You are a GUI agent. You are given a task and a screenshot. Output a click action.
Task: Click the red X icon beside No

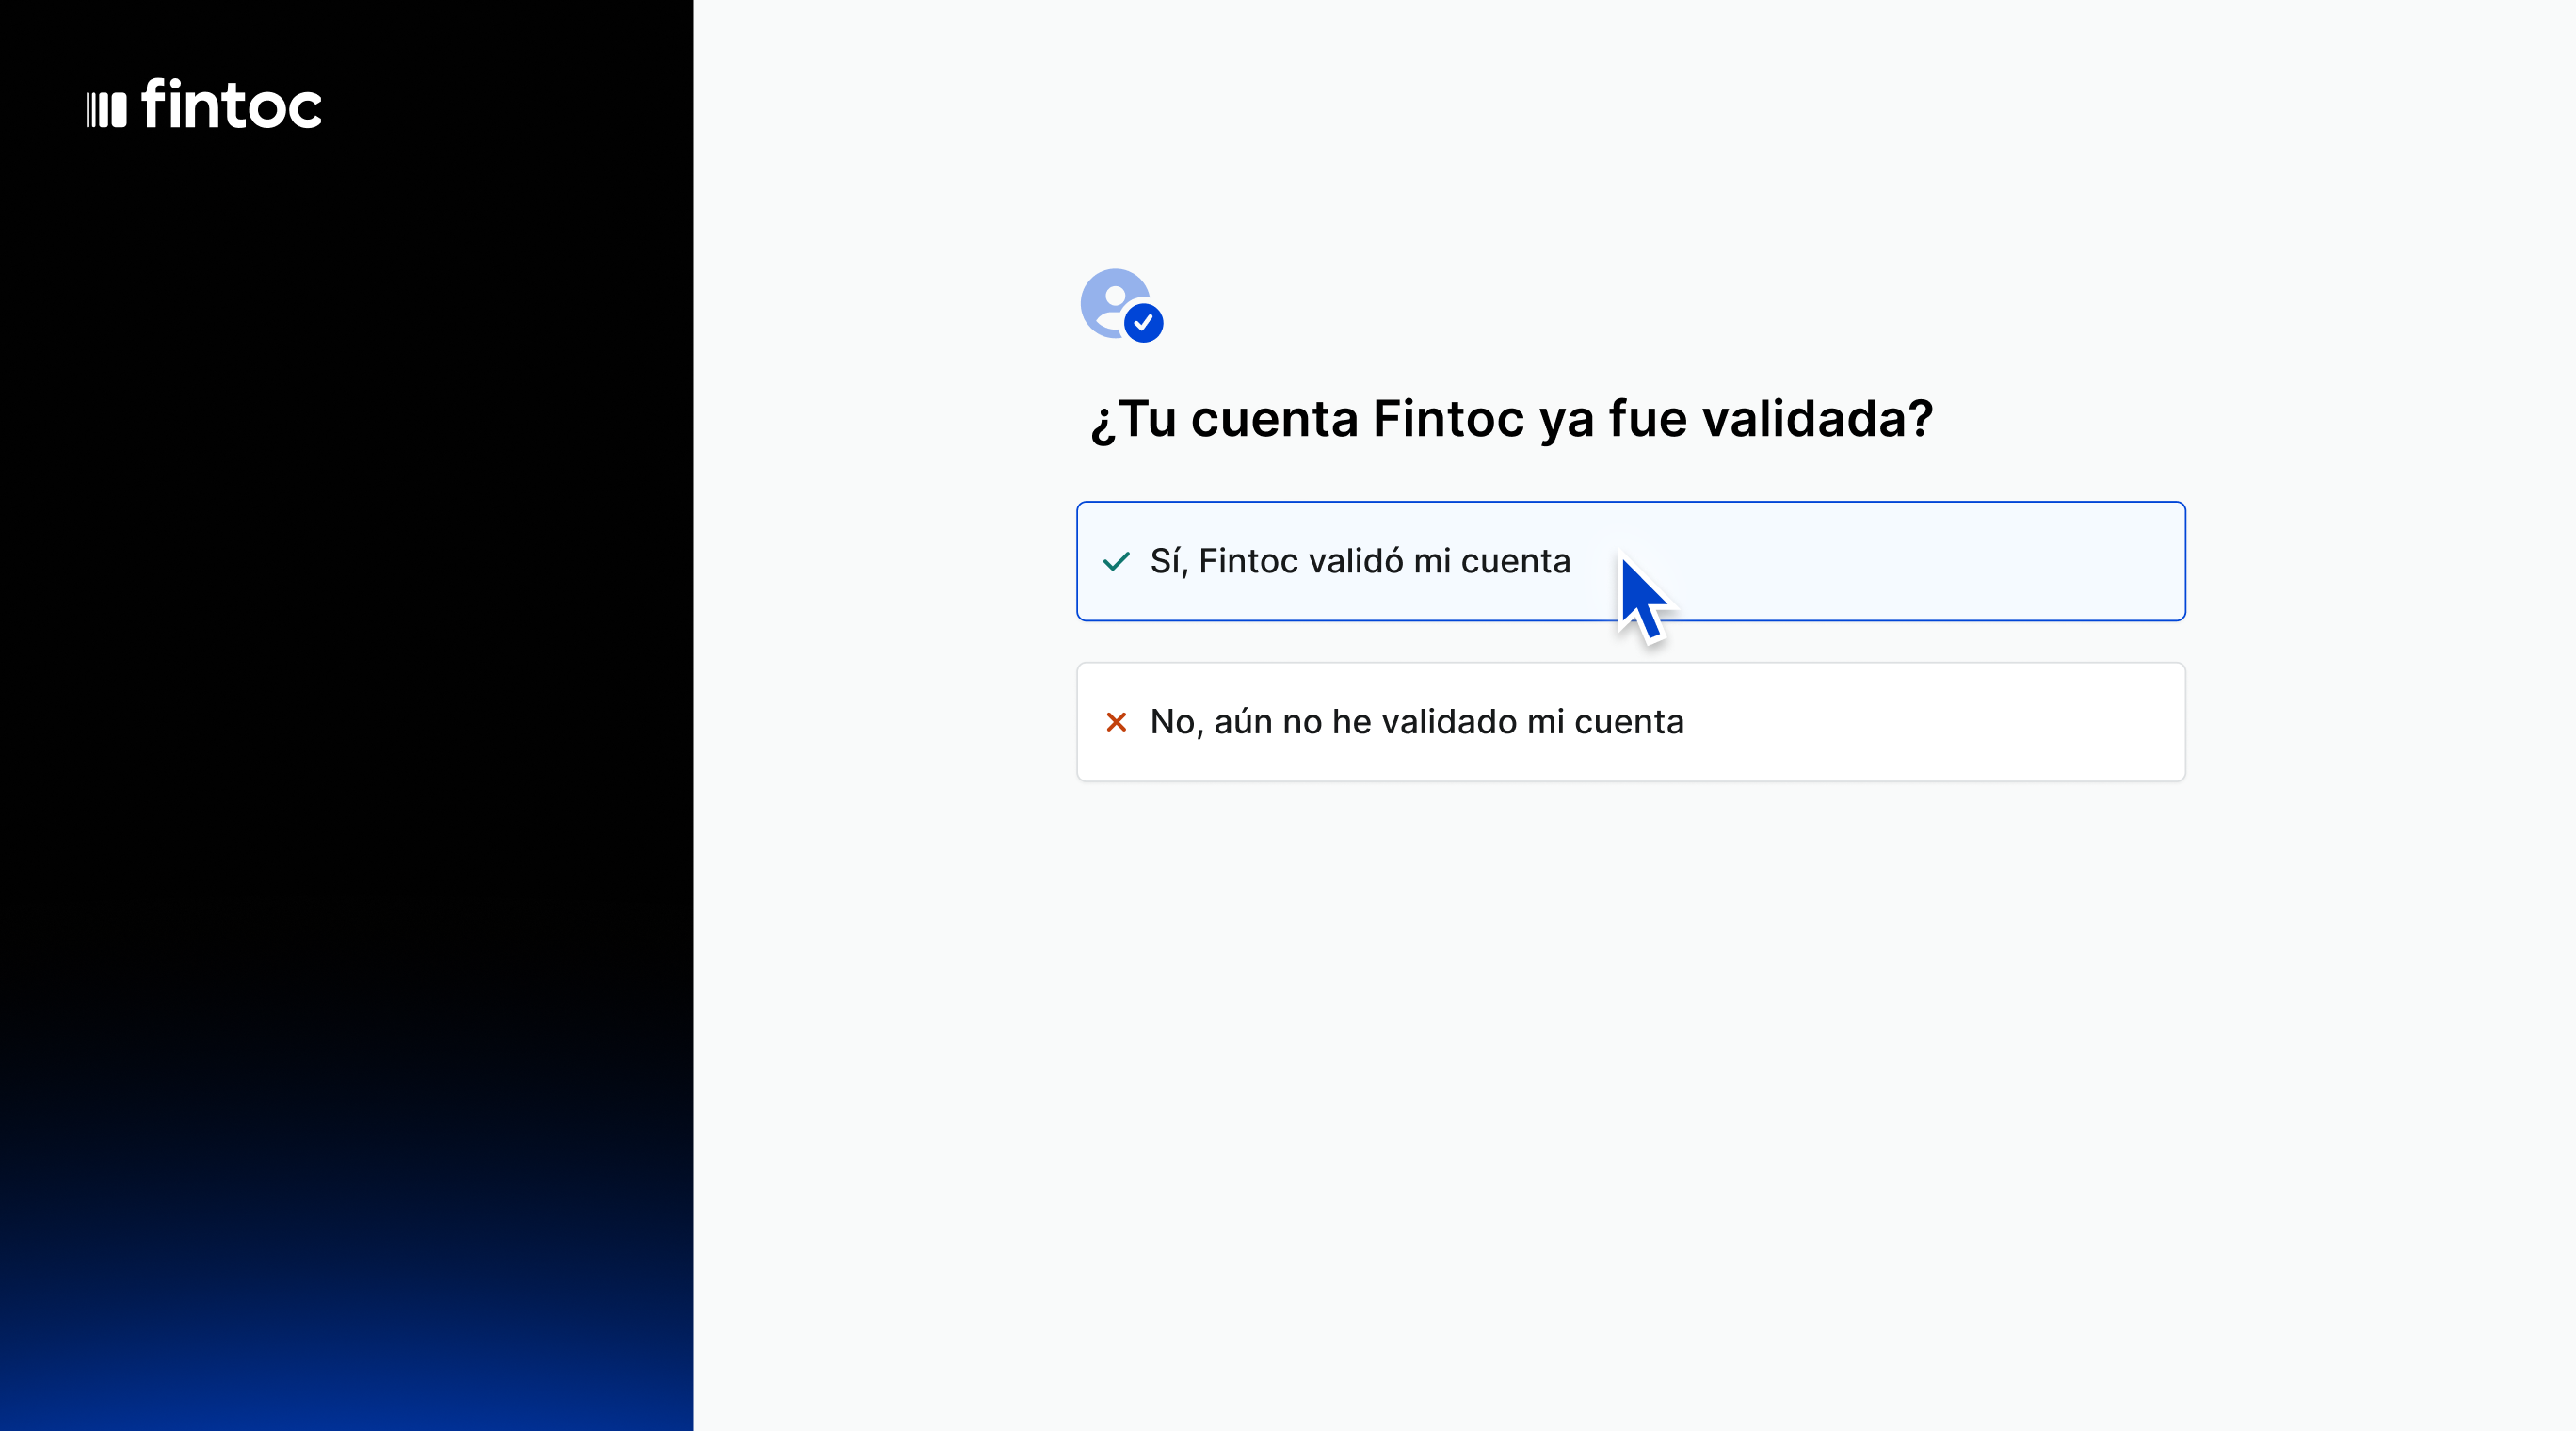pos(1116,721)
